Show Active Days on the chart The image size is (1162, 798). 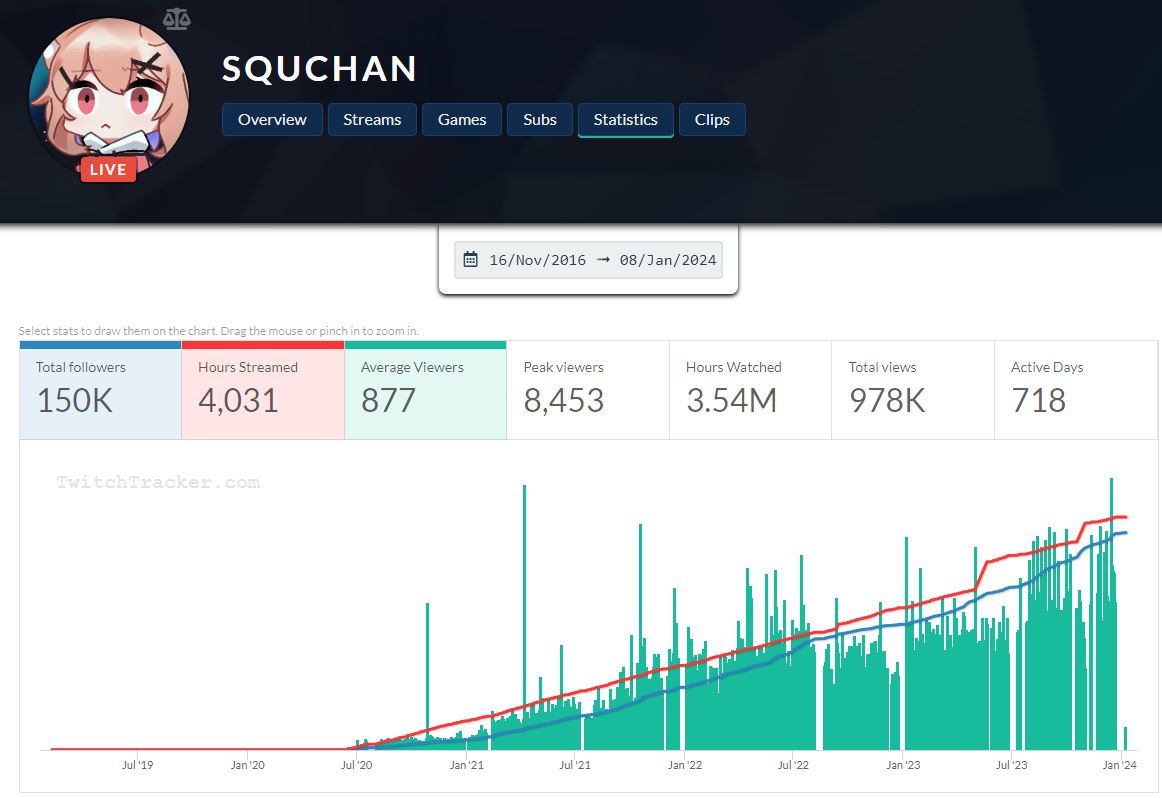click(1076, 390)
